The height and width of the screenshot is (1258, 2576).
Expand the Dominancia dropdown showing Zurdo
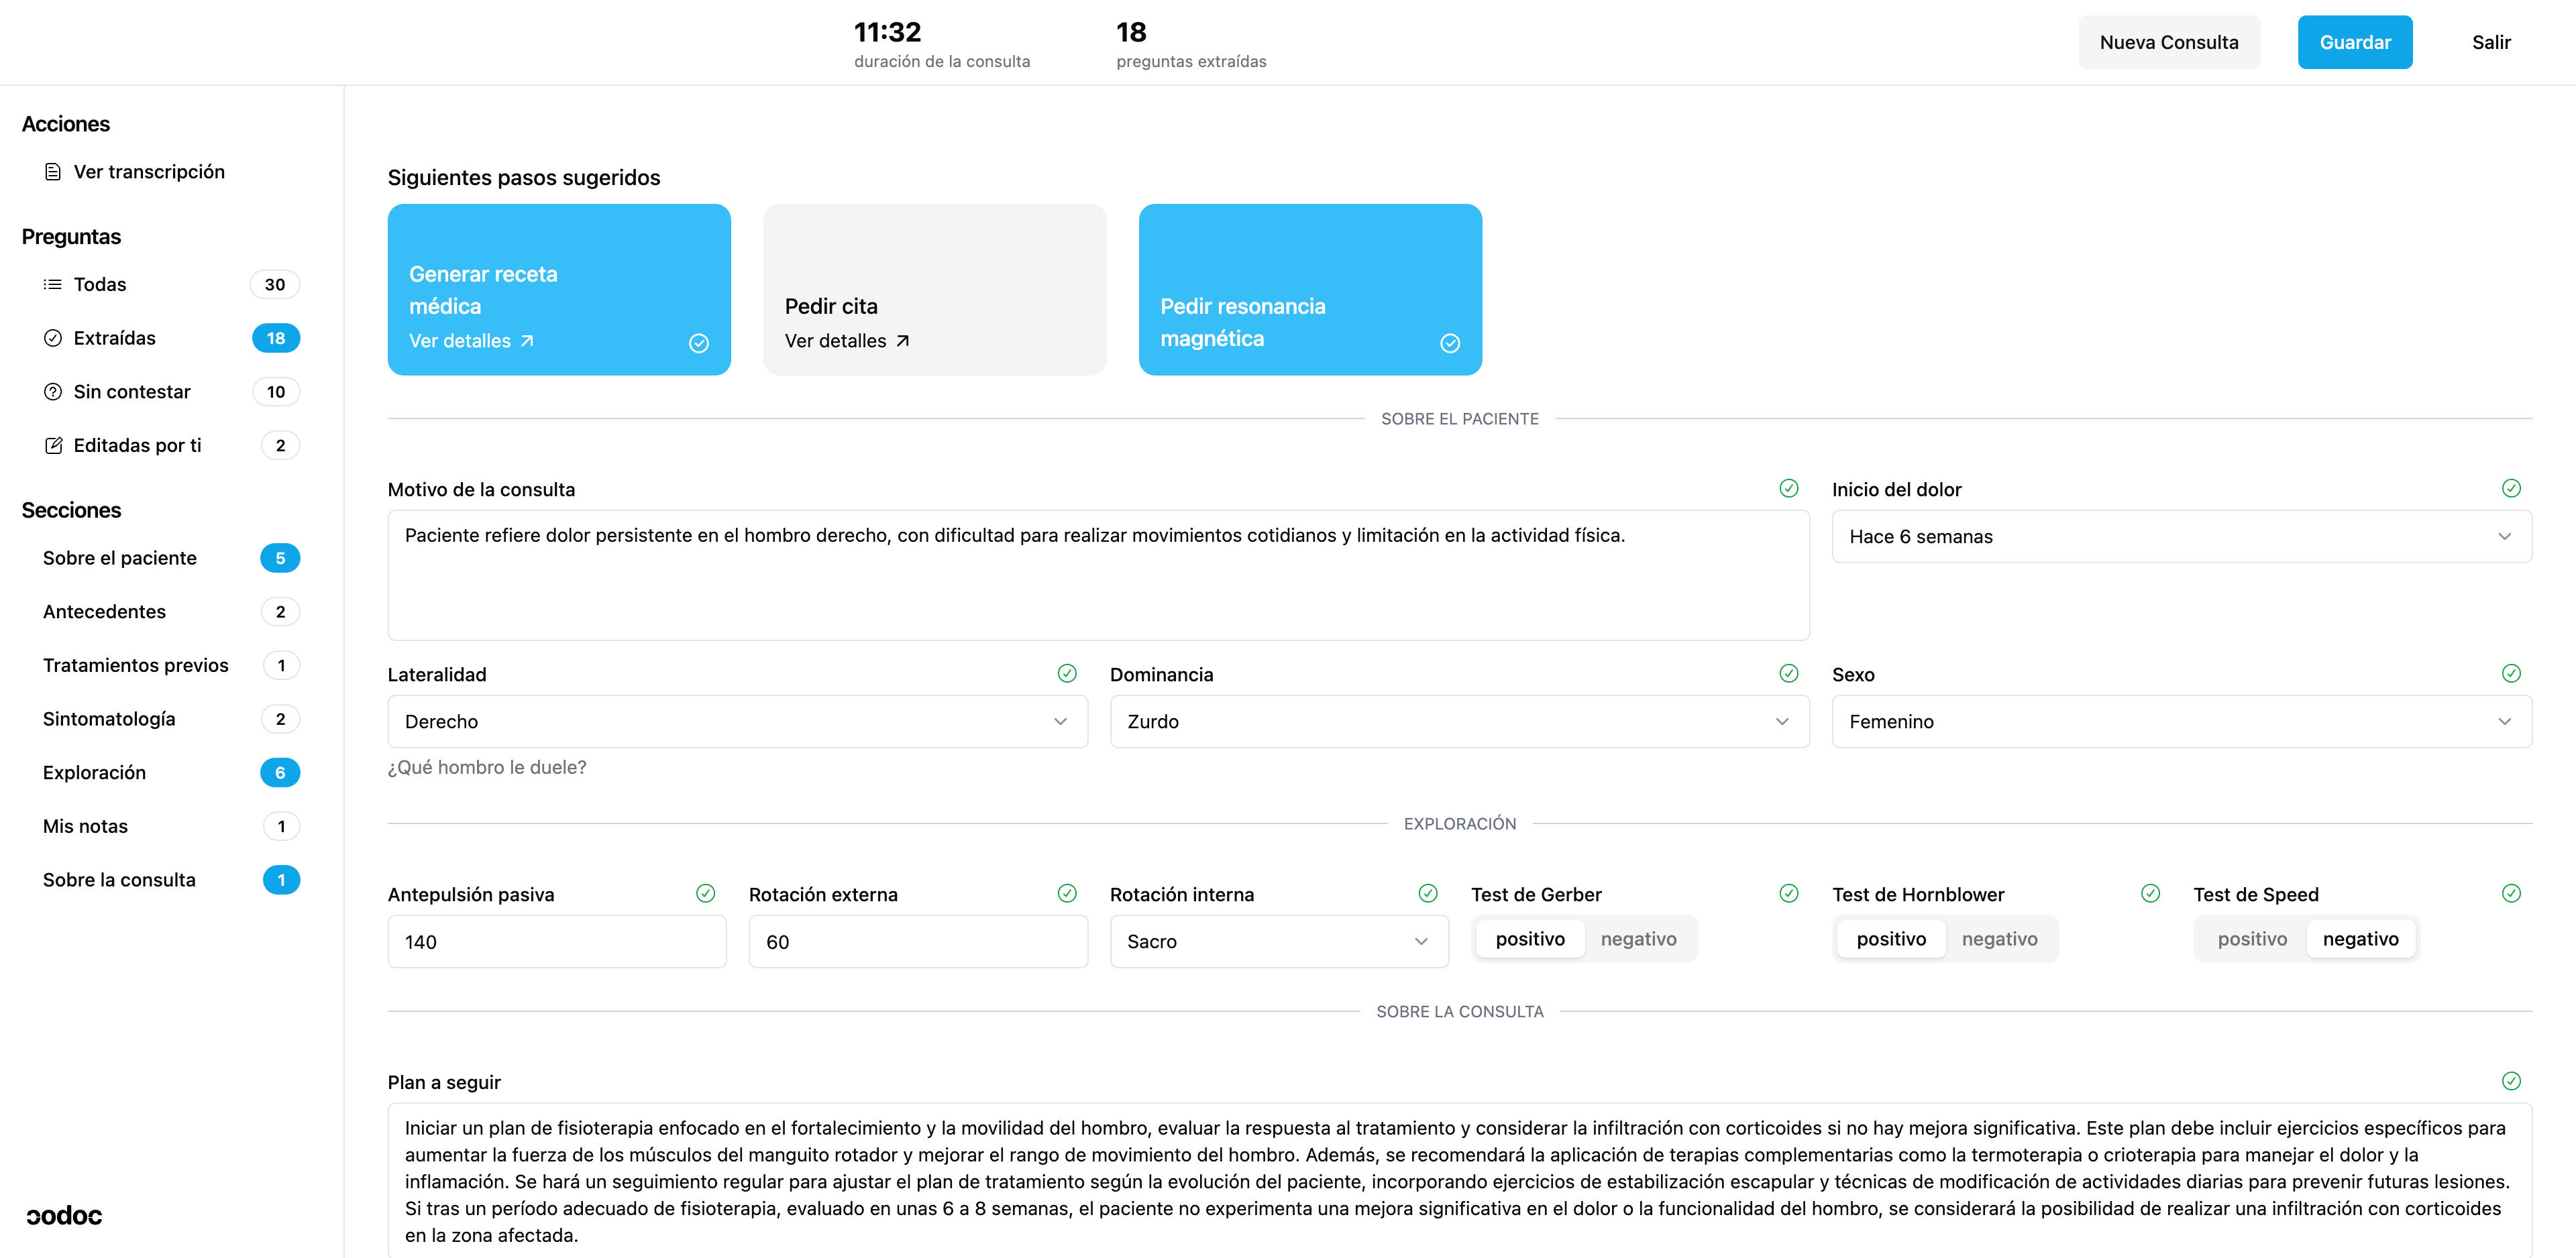coord(1458,722)
